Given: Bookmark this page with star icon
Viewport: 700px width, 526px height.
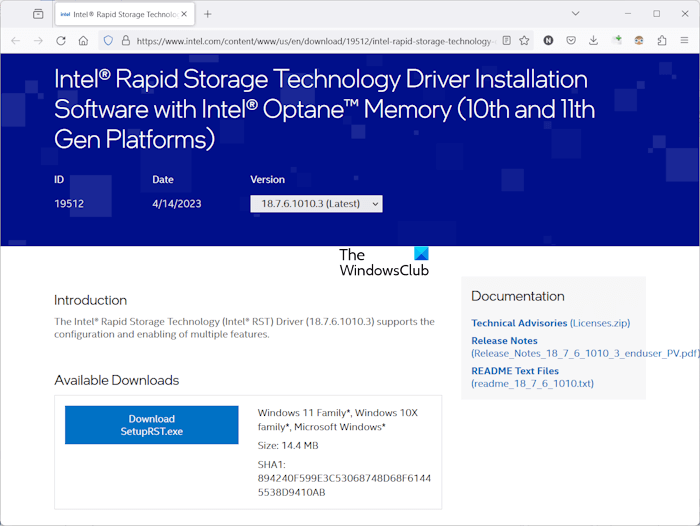Looking at the screenshot, I should [525, 41].
